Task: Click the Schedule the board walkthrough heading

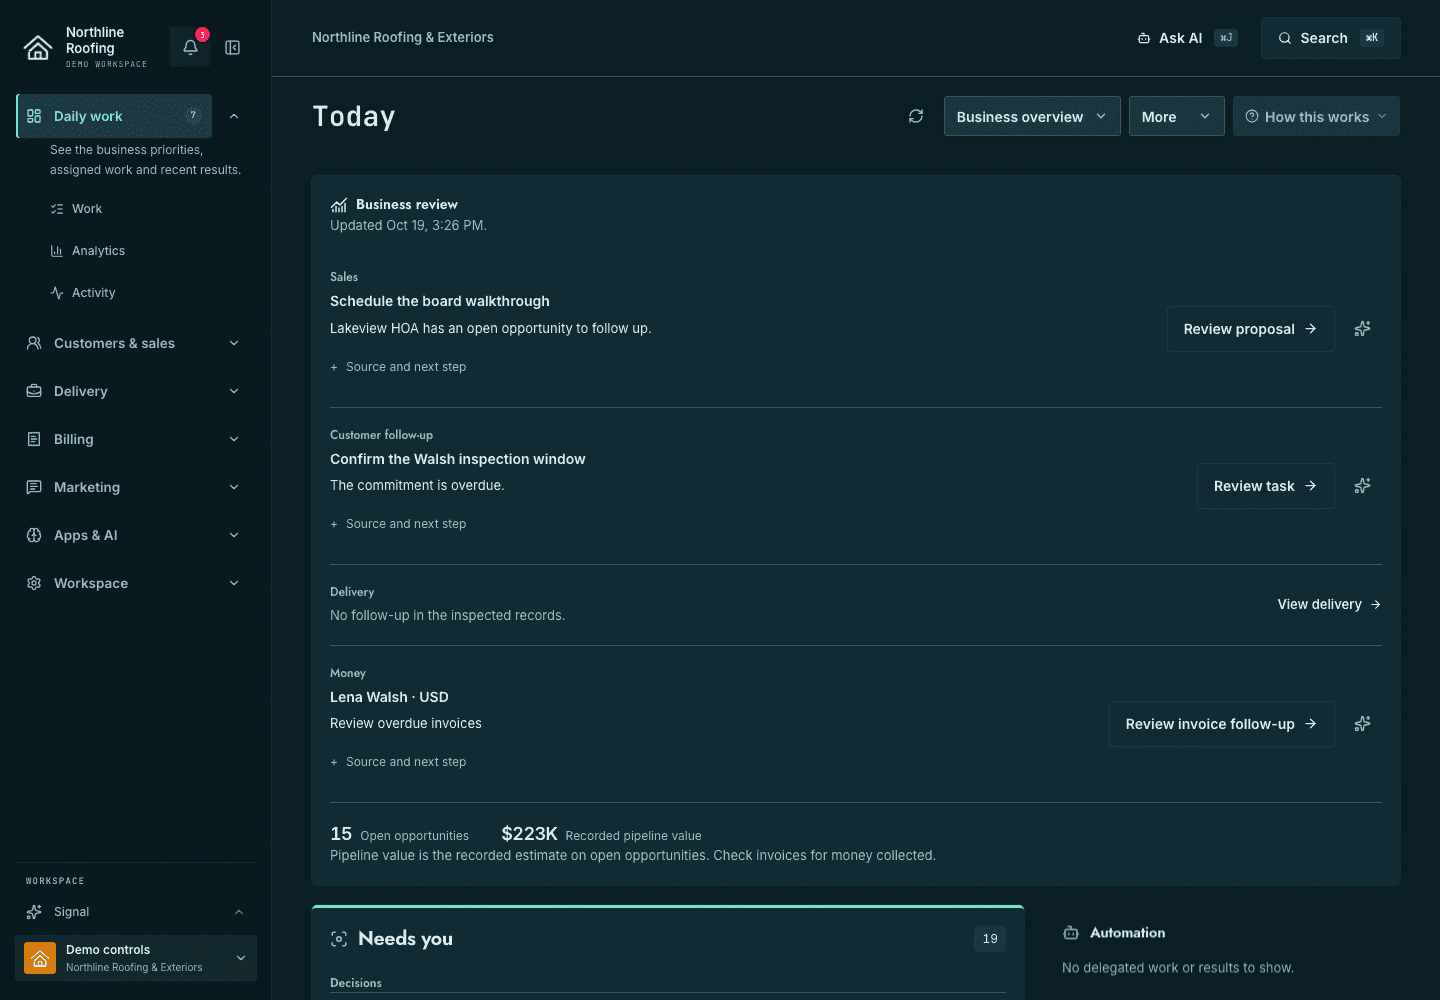Action: (440, 301)
